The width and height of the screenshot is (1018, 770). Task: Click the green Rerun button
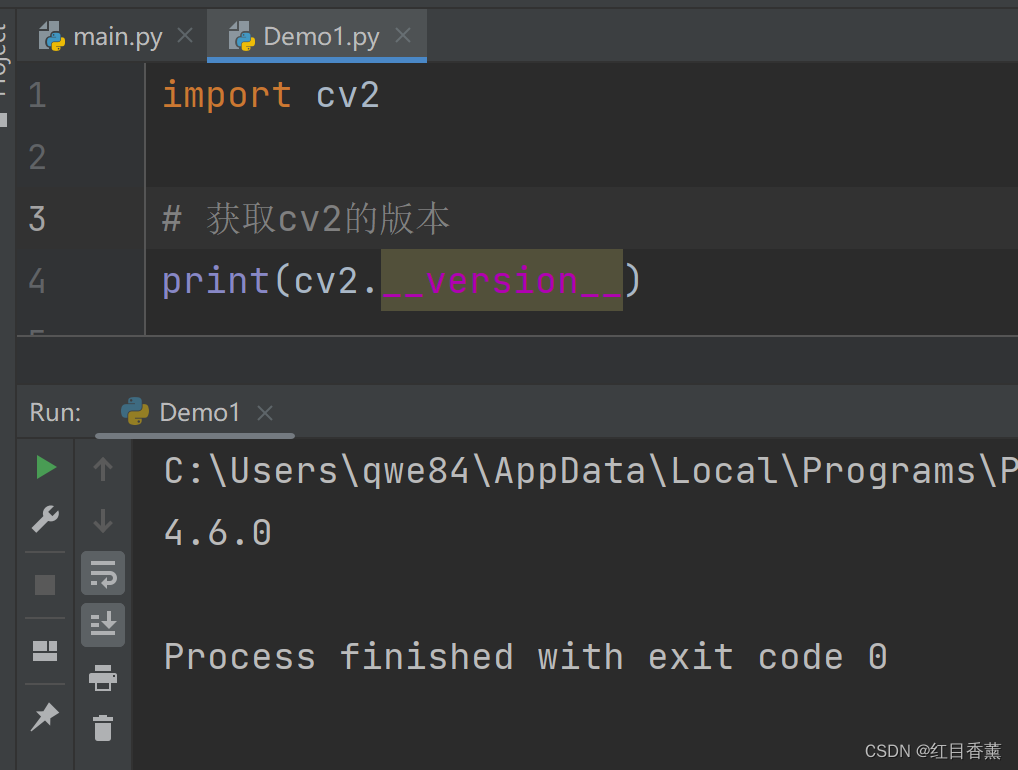click(x=46, y=467)
